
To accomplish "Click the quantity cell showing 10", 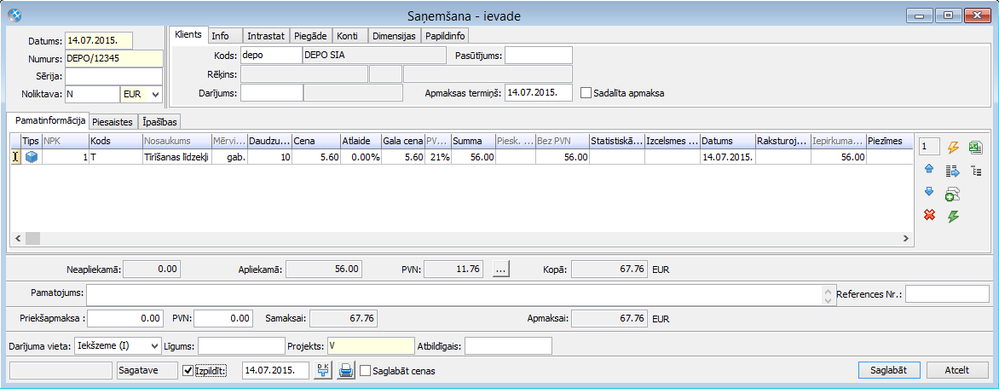I will click(x=269, y=157).
